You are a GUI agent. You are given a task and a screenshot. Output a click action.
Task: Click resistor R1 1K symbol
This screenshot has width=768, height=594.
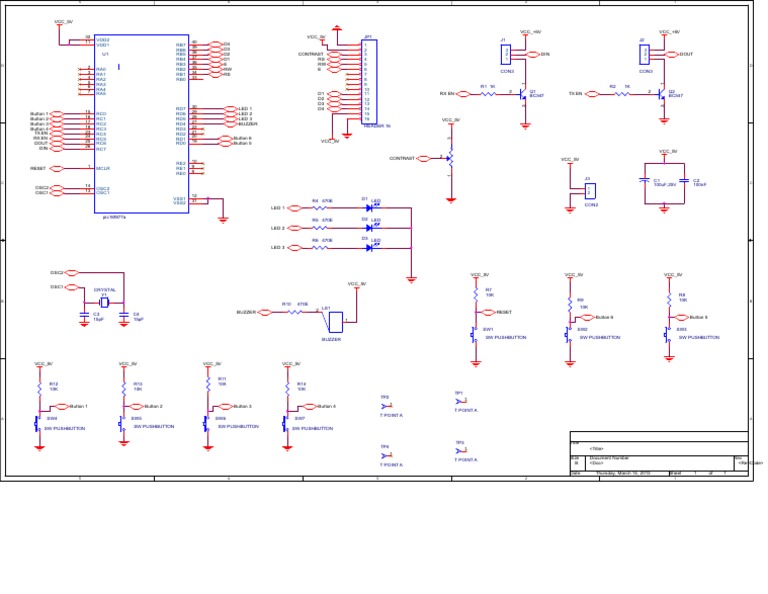[487, 94]
